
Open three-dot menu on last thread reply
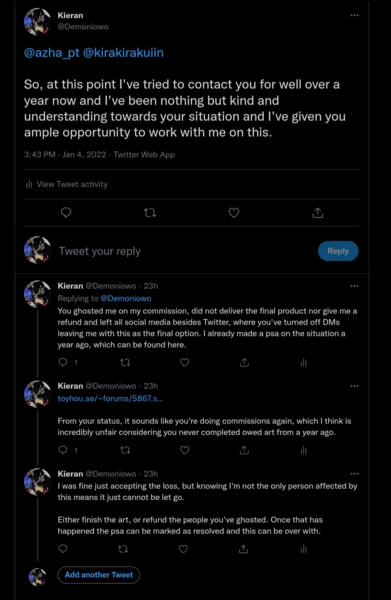click(355, 474)
